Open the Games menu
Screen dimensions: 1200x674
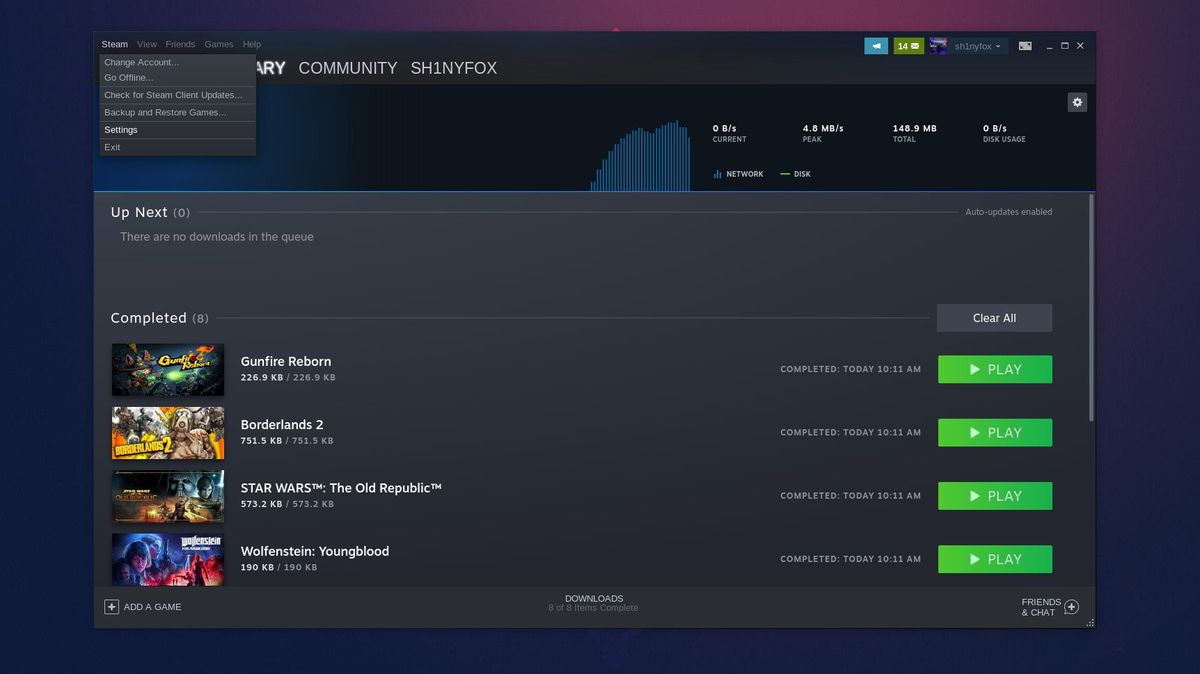(x=219, y=44)
